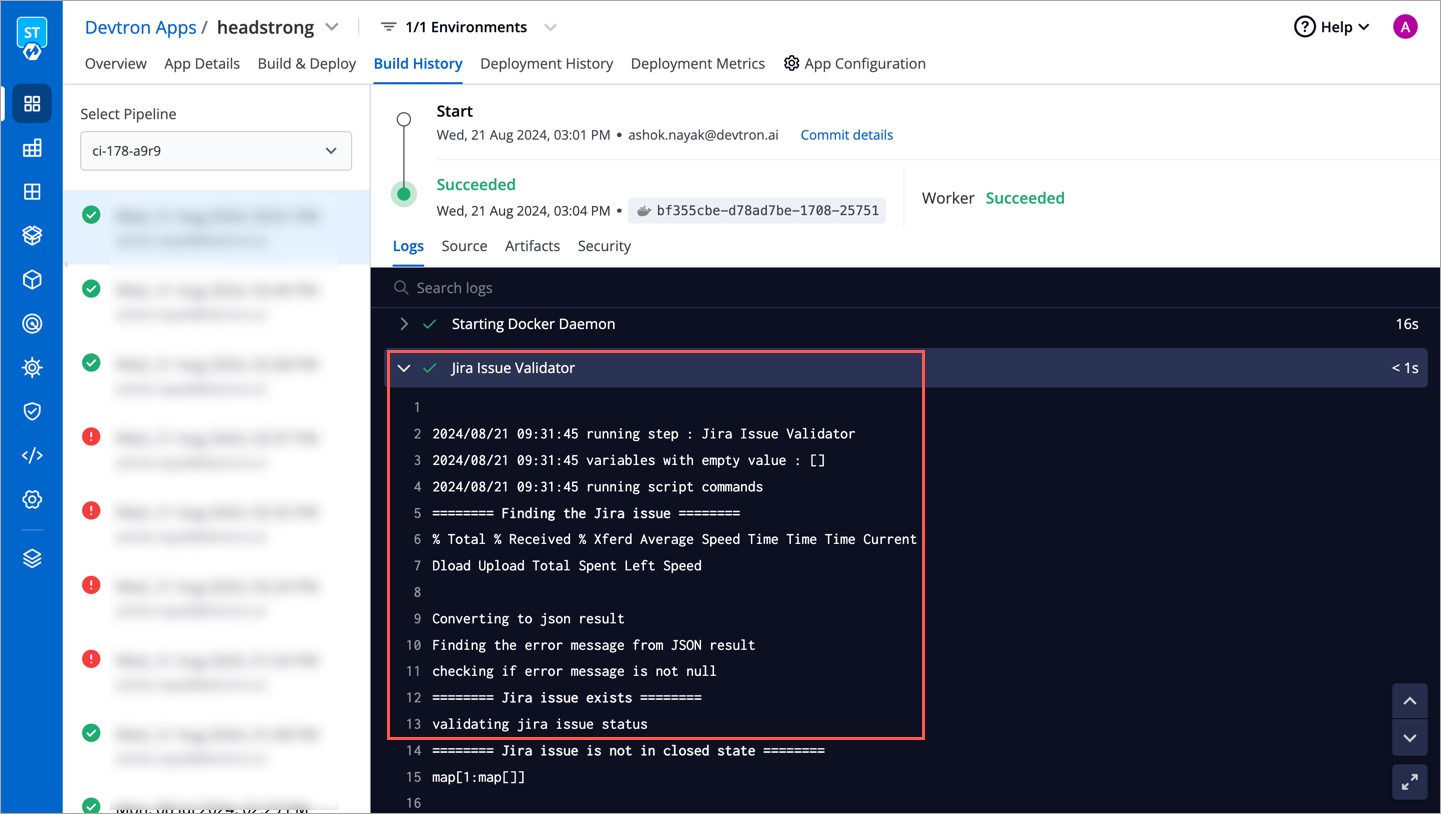The width and height of the screenshot is (1441, 814).
Task: Select the code snippet icon in sidebar
Action: pos(31,455)
